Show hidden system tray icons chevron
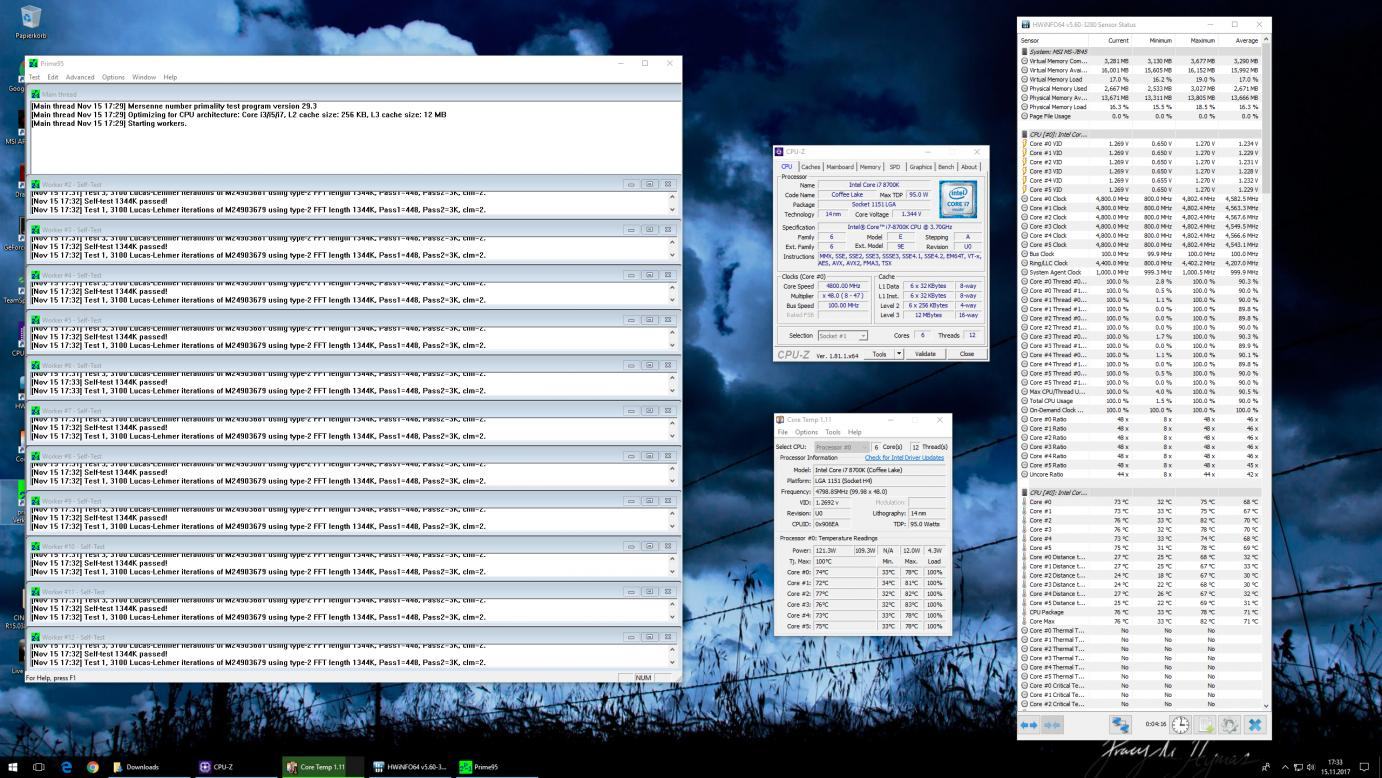The height and width of the screenshot is (778, 1382). tap(1284, 767)
